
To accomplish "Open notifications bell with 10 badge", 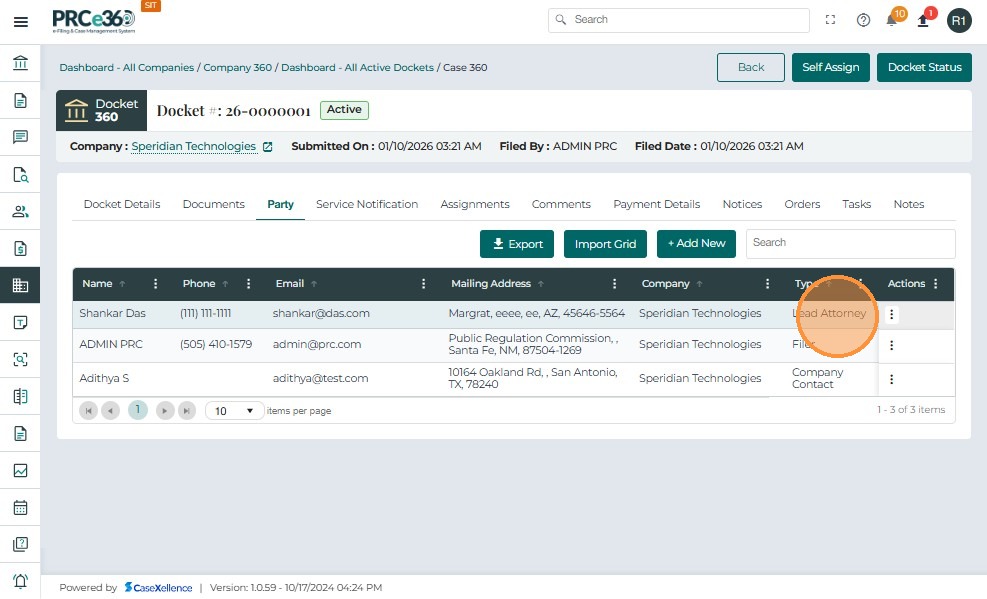I will (x=892, y=20).
